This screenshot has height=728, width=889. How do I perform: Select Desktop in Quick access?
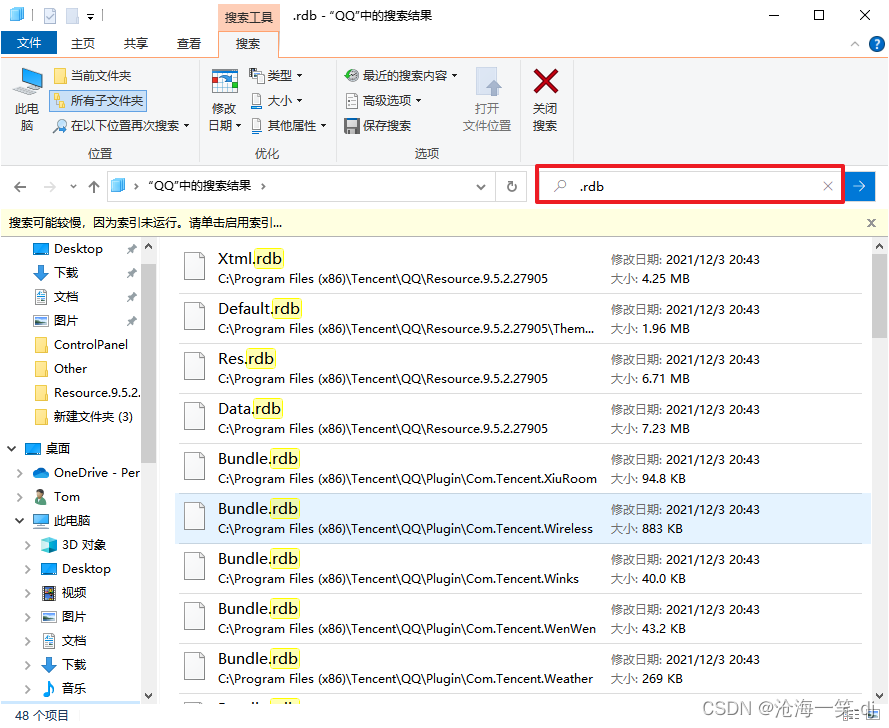pyautogui.click(x=78, y=249)
